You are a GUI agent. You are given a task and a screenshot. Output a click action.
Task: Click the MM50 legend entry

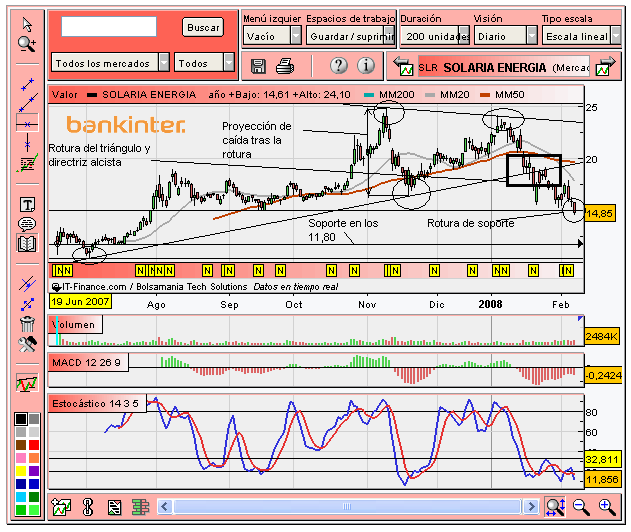502,95
